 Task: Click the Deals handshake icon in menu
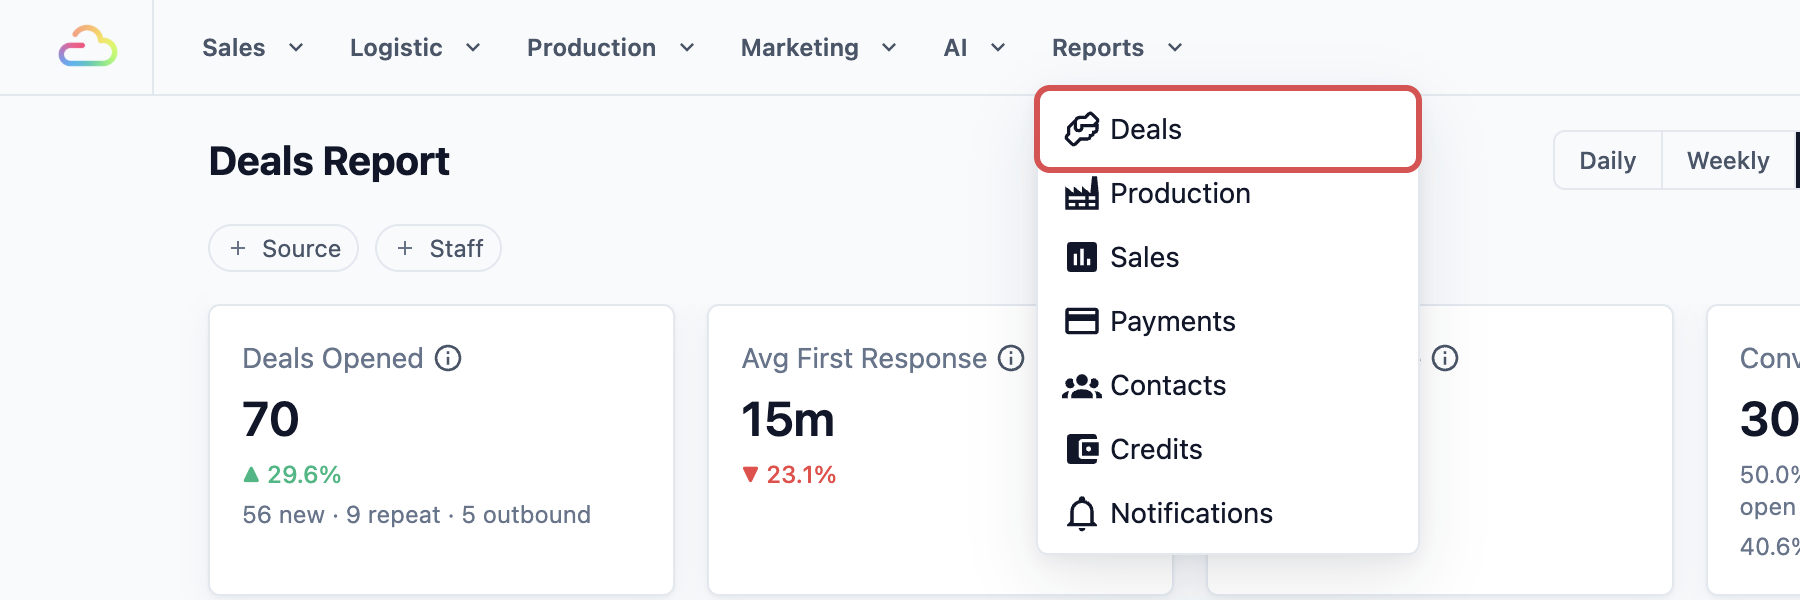1081,129
